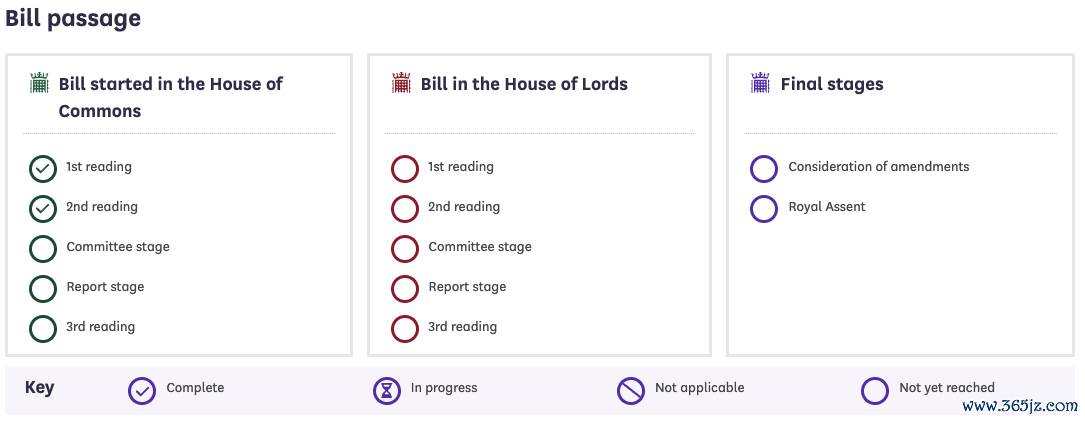Click the Complete checkmark icon in the key
The height and width of the screenshot is (421, 1085).
(142, 391)
